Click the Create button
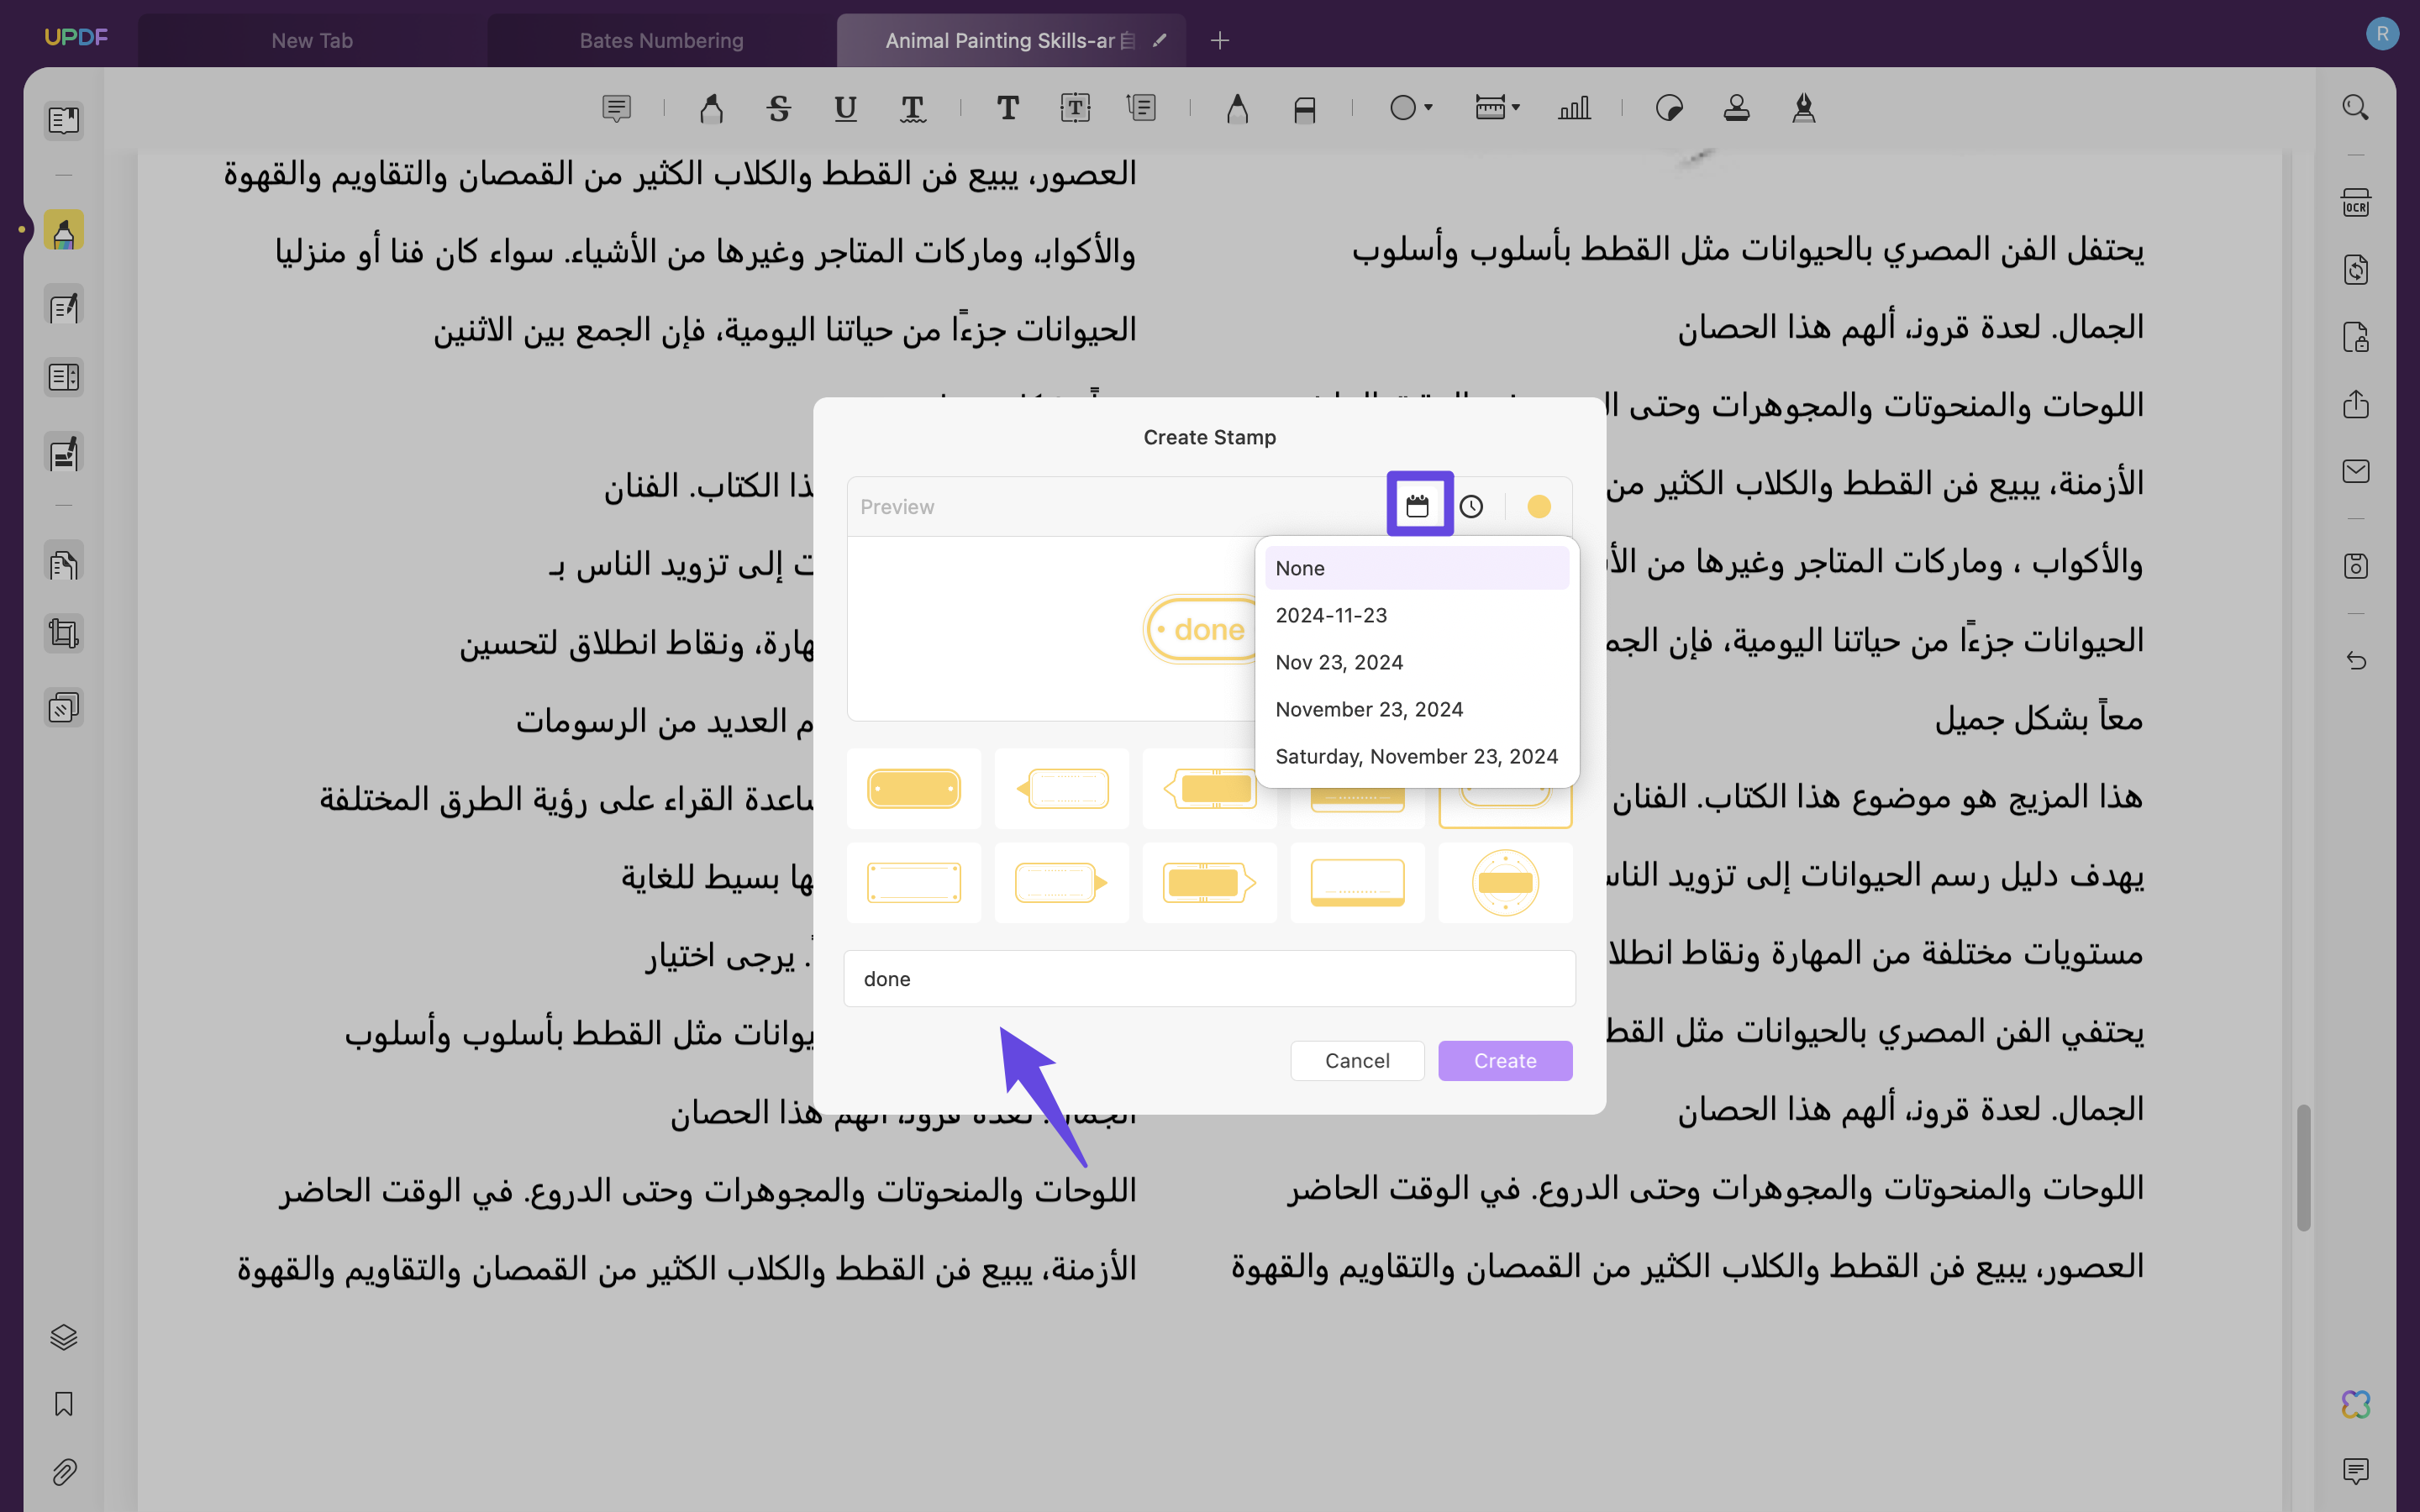The height and width of the screenshot is (1512, 2420). 1505,1060
